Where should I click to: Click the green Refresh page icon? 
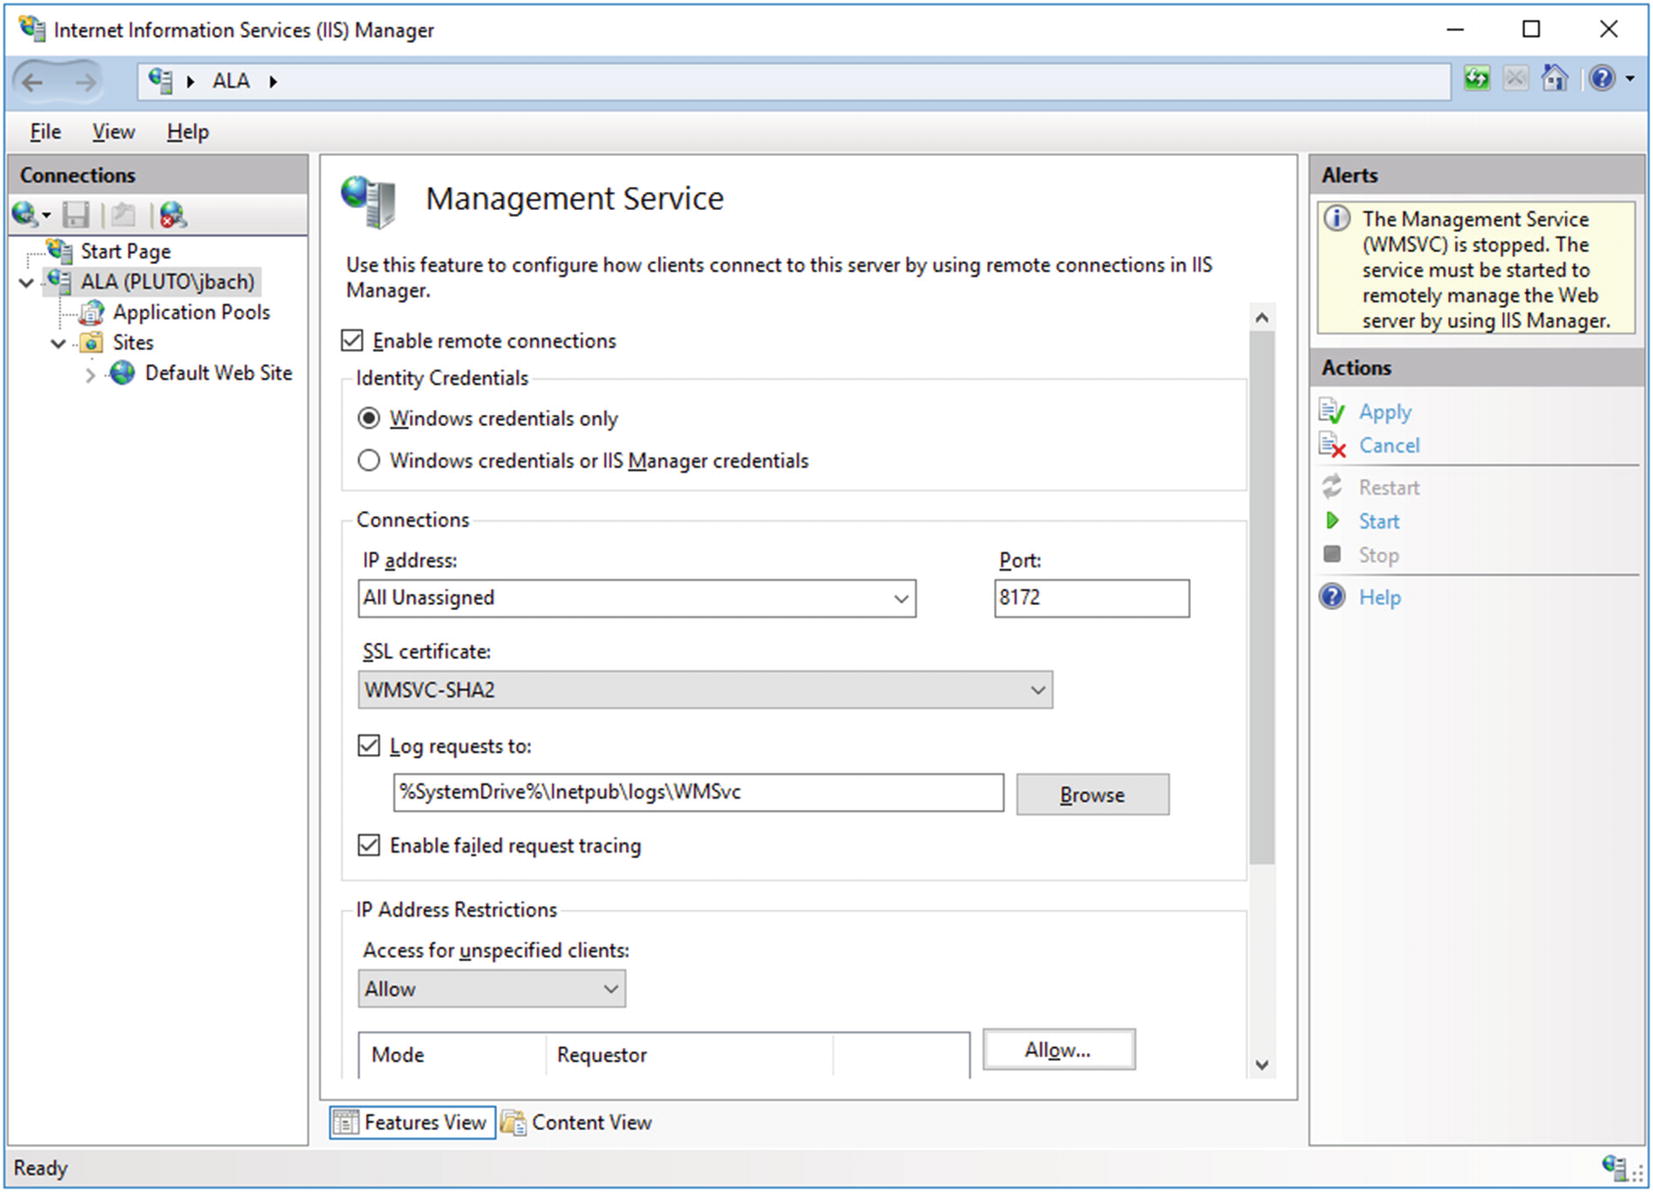click(1476, 79)
